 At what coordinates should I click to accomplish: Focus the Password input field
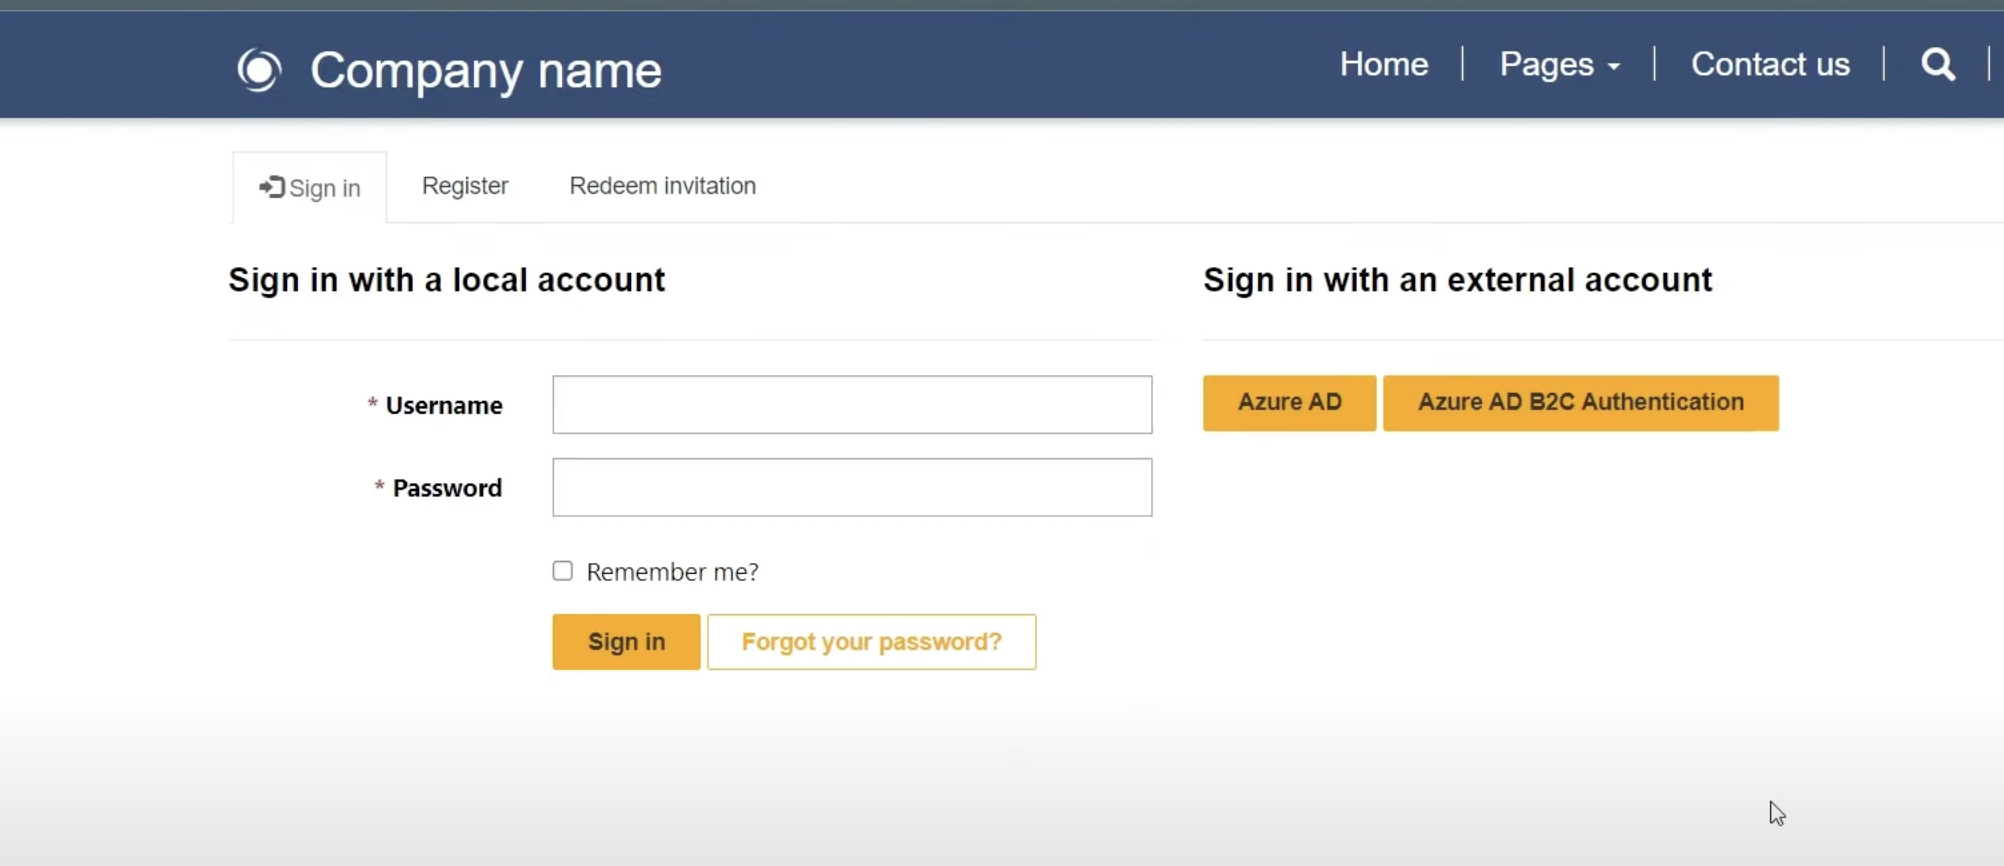click(852, 488)
